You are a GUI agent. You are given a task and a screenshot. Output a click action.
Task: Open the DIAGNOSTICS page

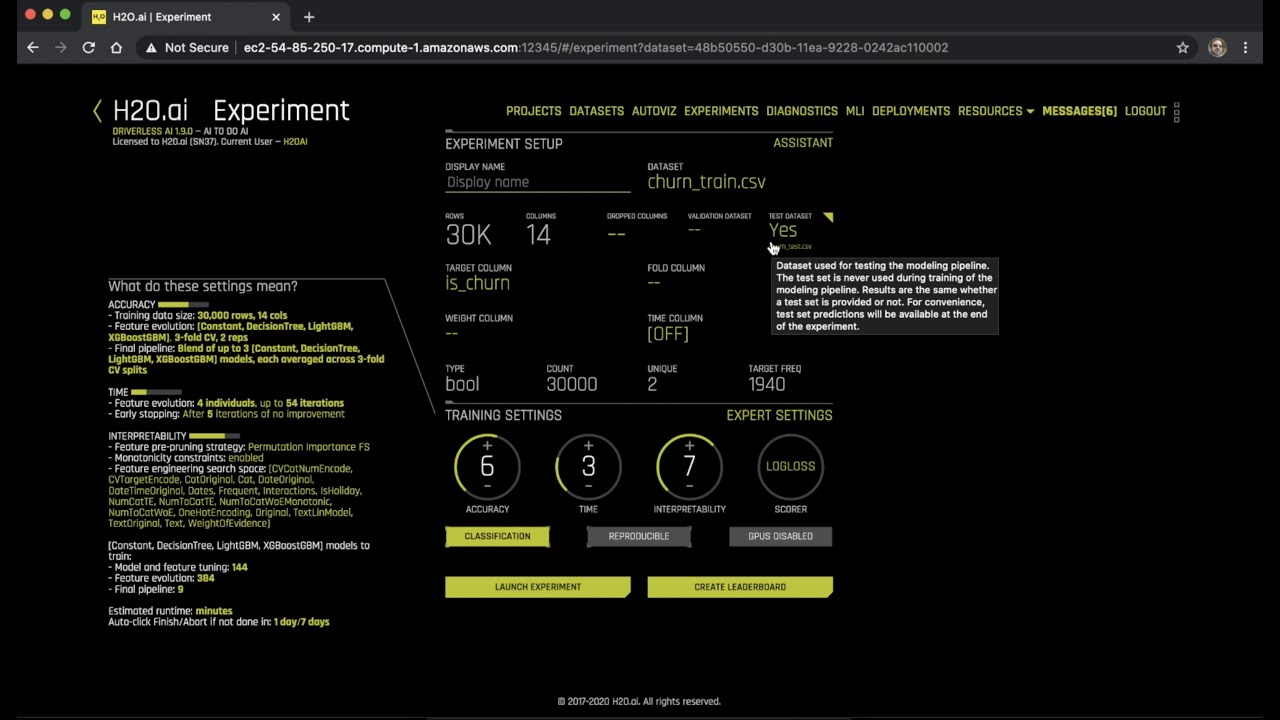(x=802, y=111)
